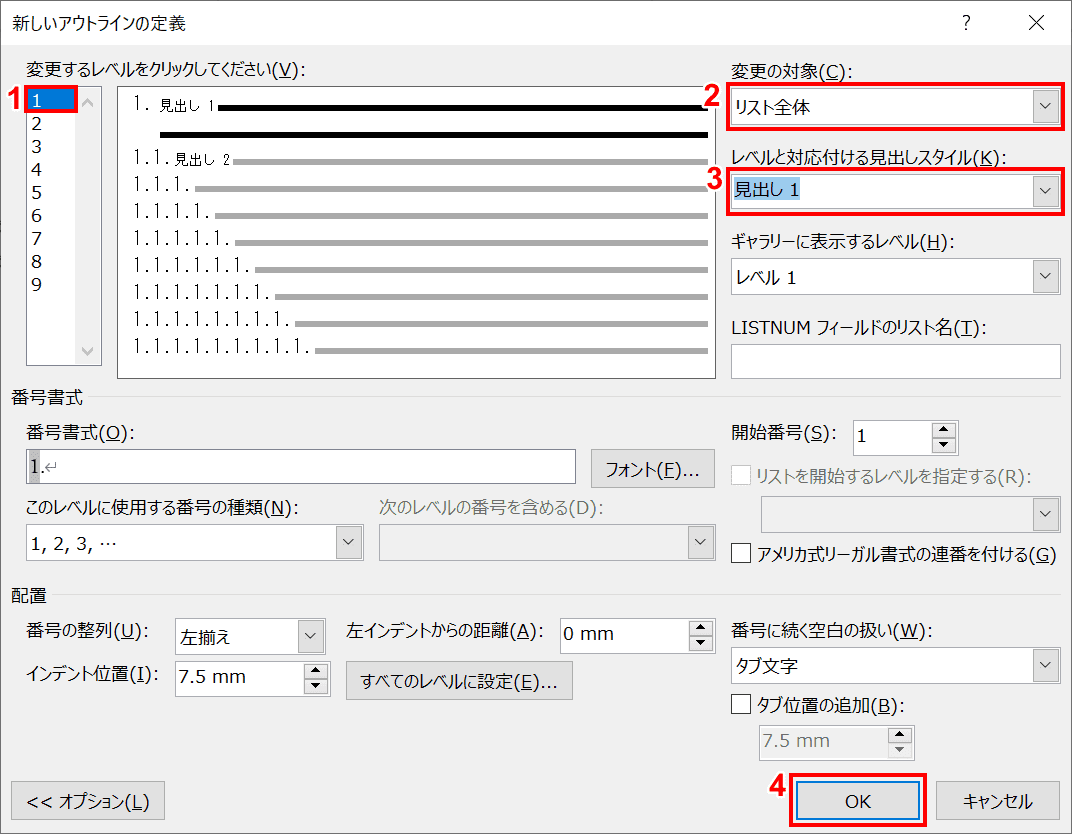This screenshot has height=834, width=1072.
Task: Increase 左インデントからの距離 with up arrow
Action: tap(701, 628)
